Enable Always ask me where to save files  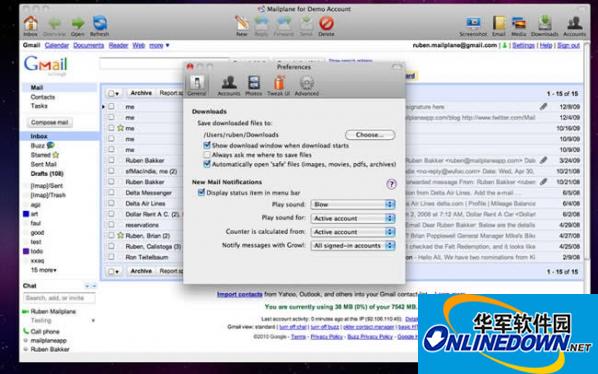[x=207, y=155]
